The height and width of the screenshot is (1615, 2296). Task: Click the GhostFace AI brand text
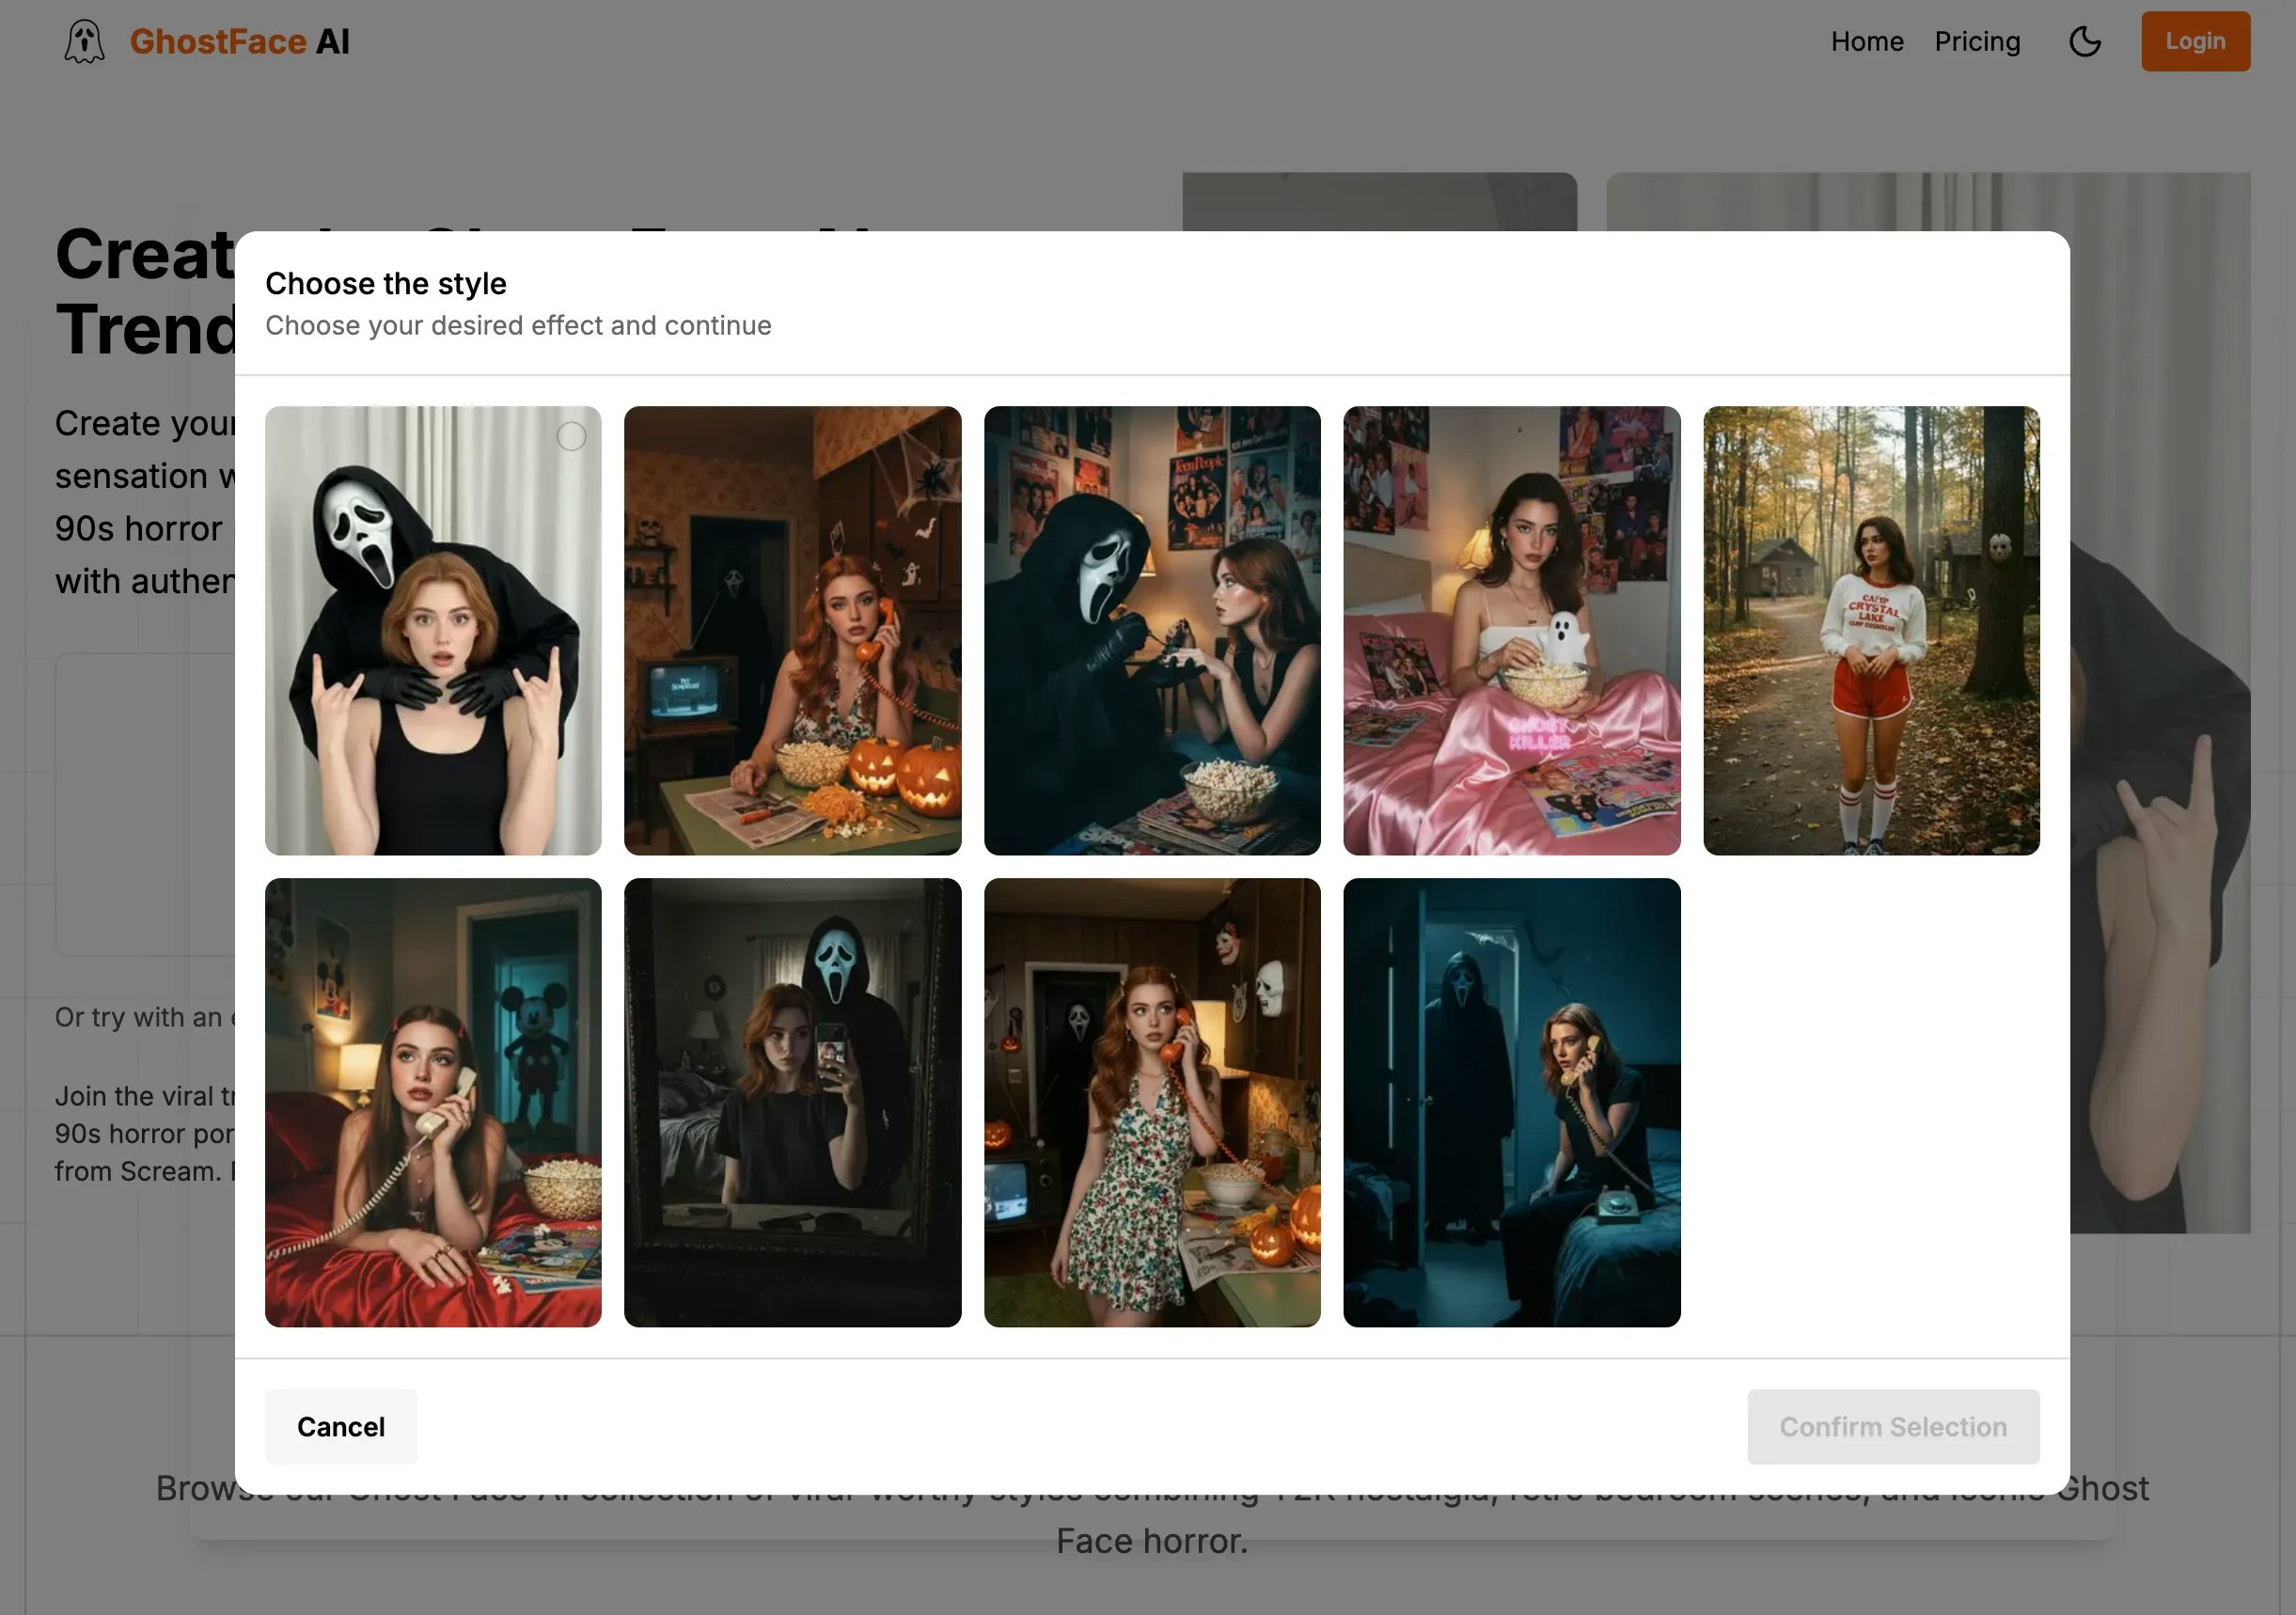click(239, 42)
